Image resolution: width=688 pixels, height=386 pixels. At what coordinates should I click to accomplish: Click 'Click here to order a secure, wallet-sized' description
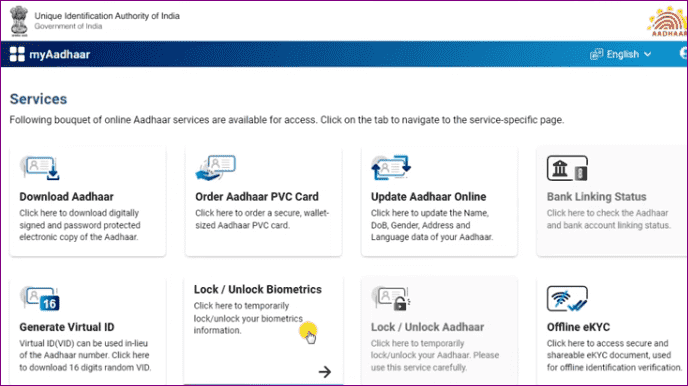tap(262, 219)
